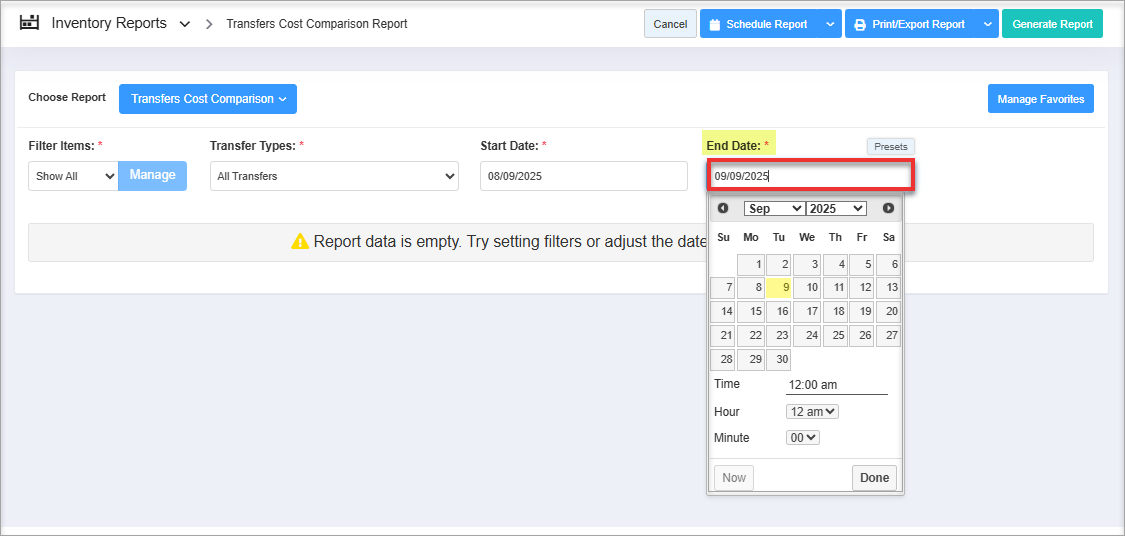This screenshot has height=536, width=1125.
Task: Expand the Inventory Reports chevron menu
Action: [x=185, y=24]
